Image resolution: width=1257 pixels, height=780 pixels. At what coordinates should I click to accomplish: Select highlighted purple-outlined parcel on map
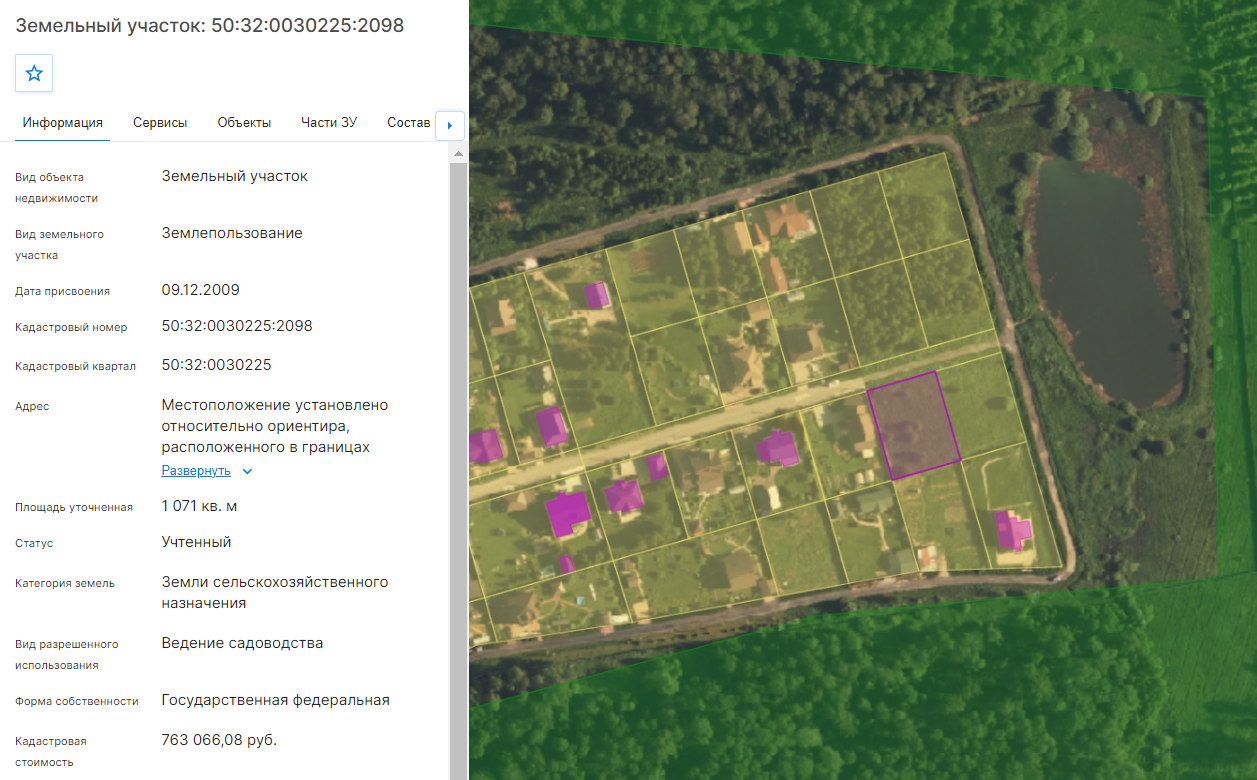pos(914,424)
